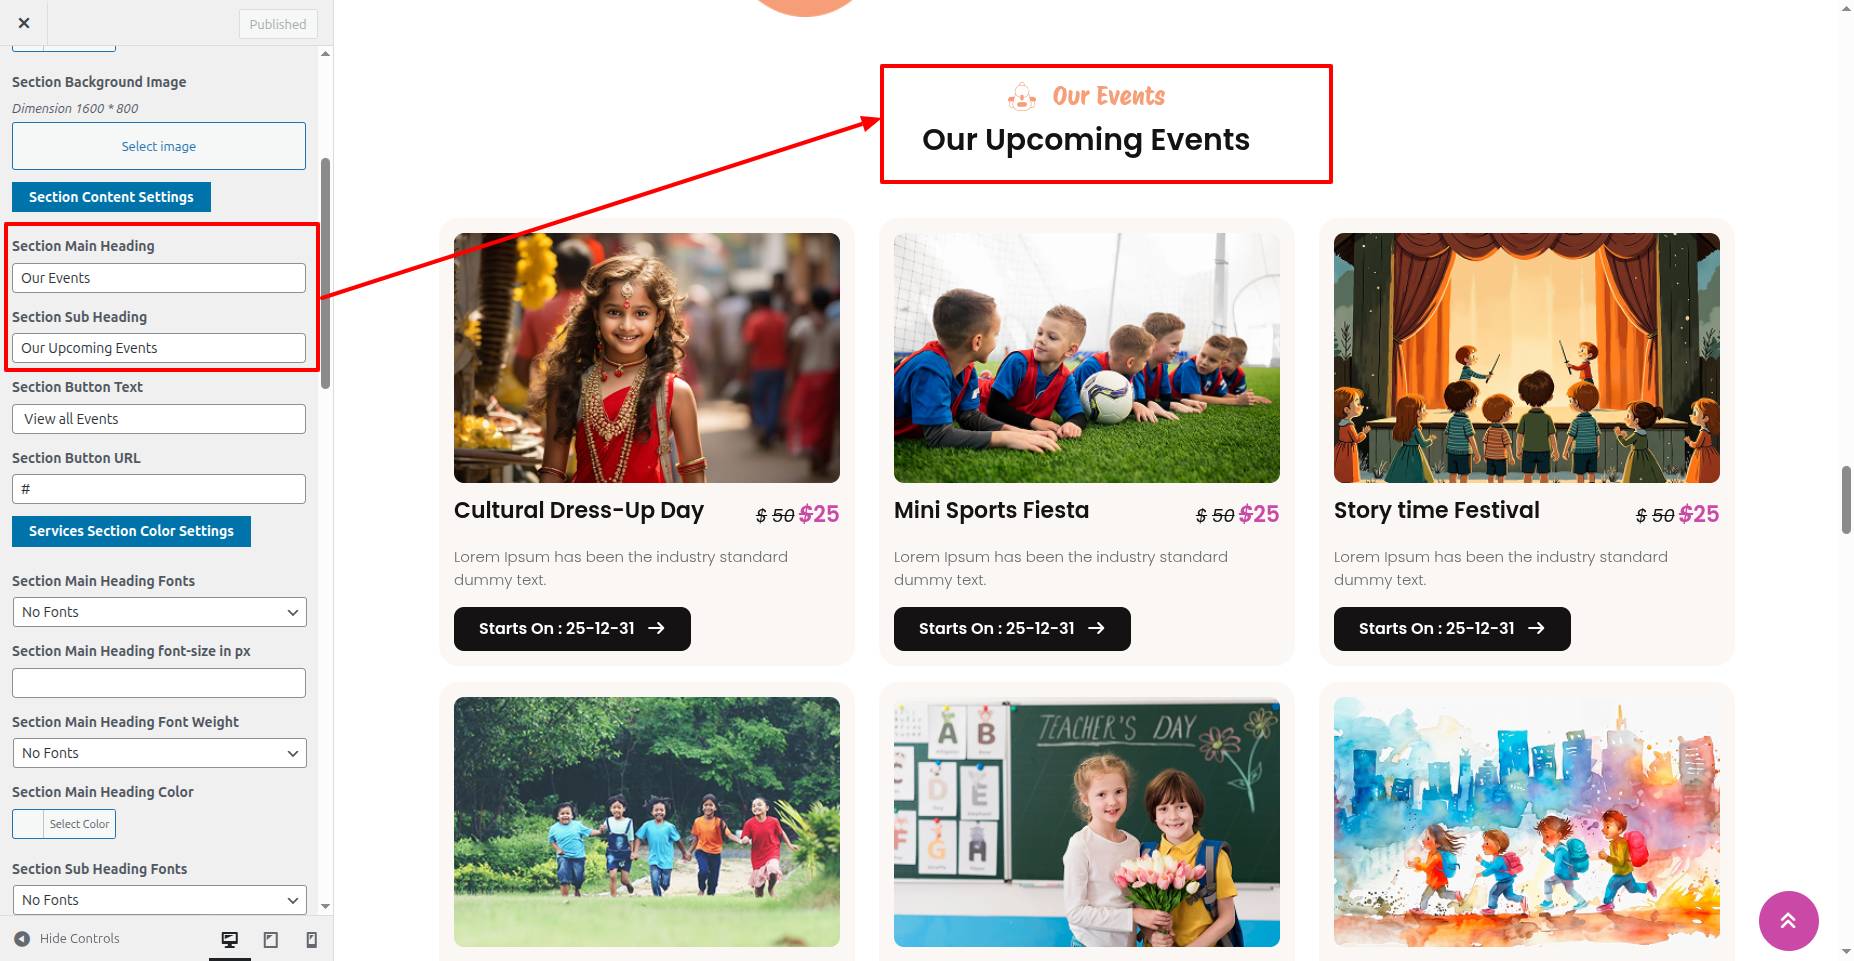Click the Our Events mascot icon

click(x=1022, y=97)
